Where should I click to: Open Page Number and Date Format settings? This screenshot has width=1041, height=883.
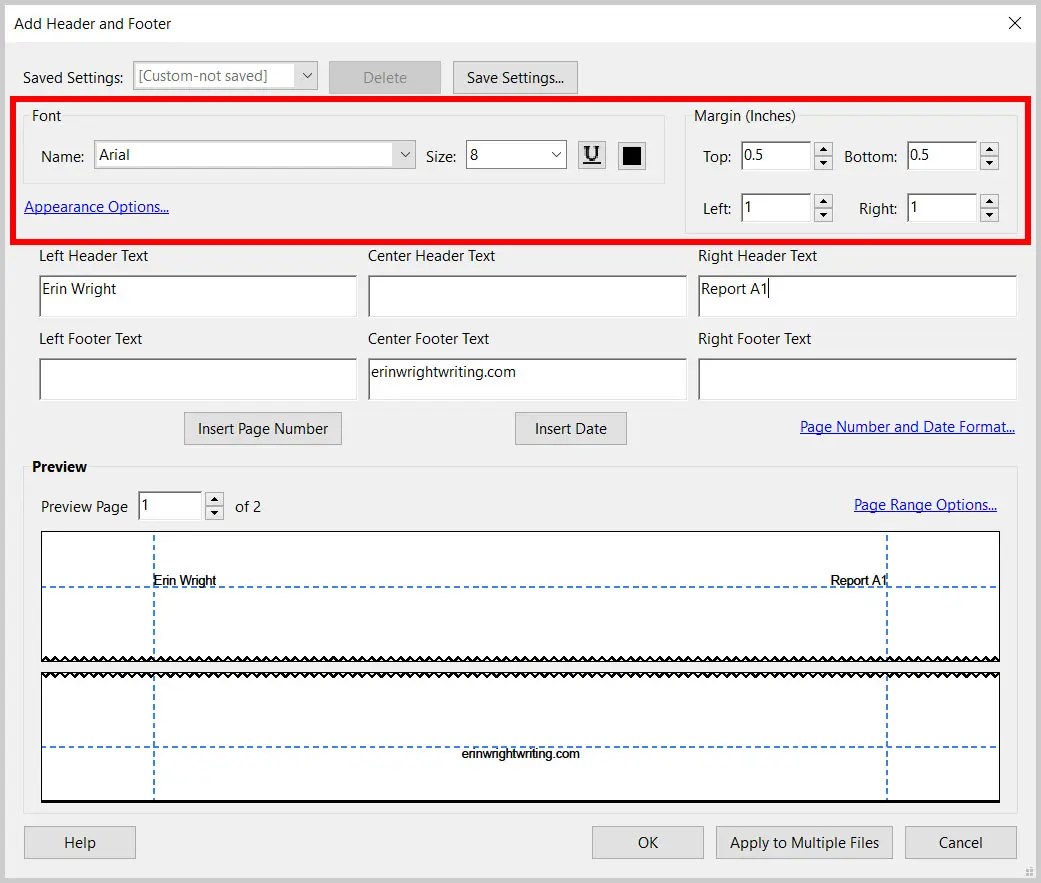click(x=906, y=426)
